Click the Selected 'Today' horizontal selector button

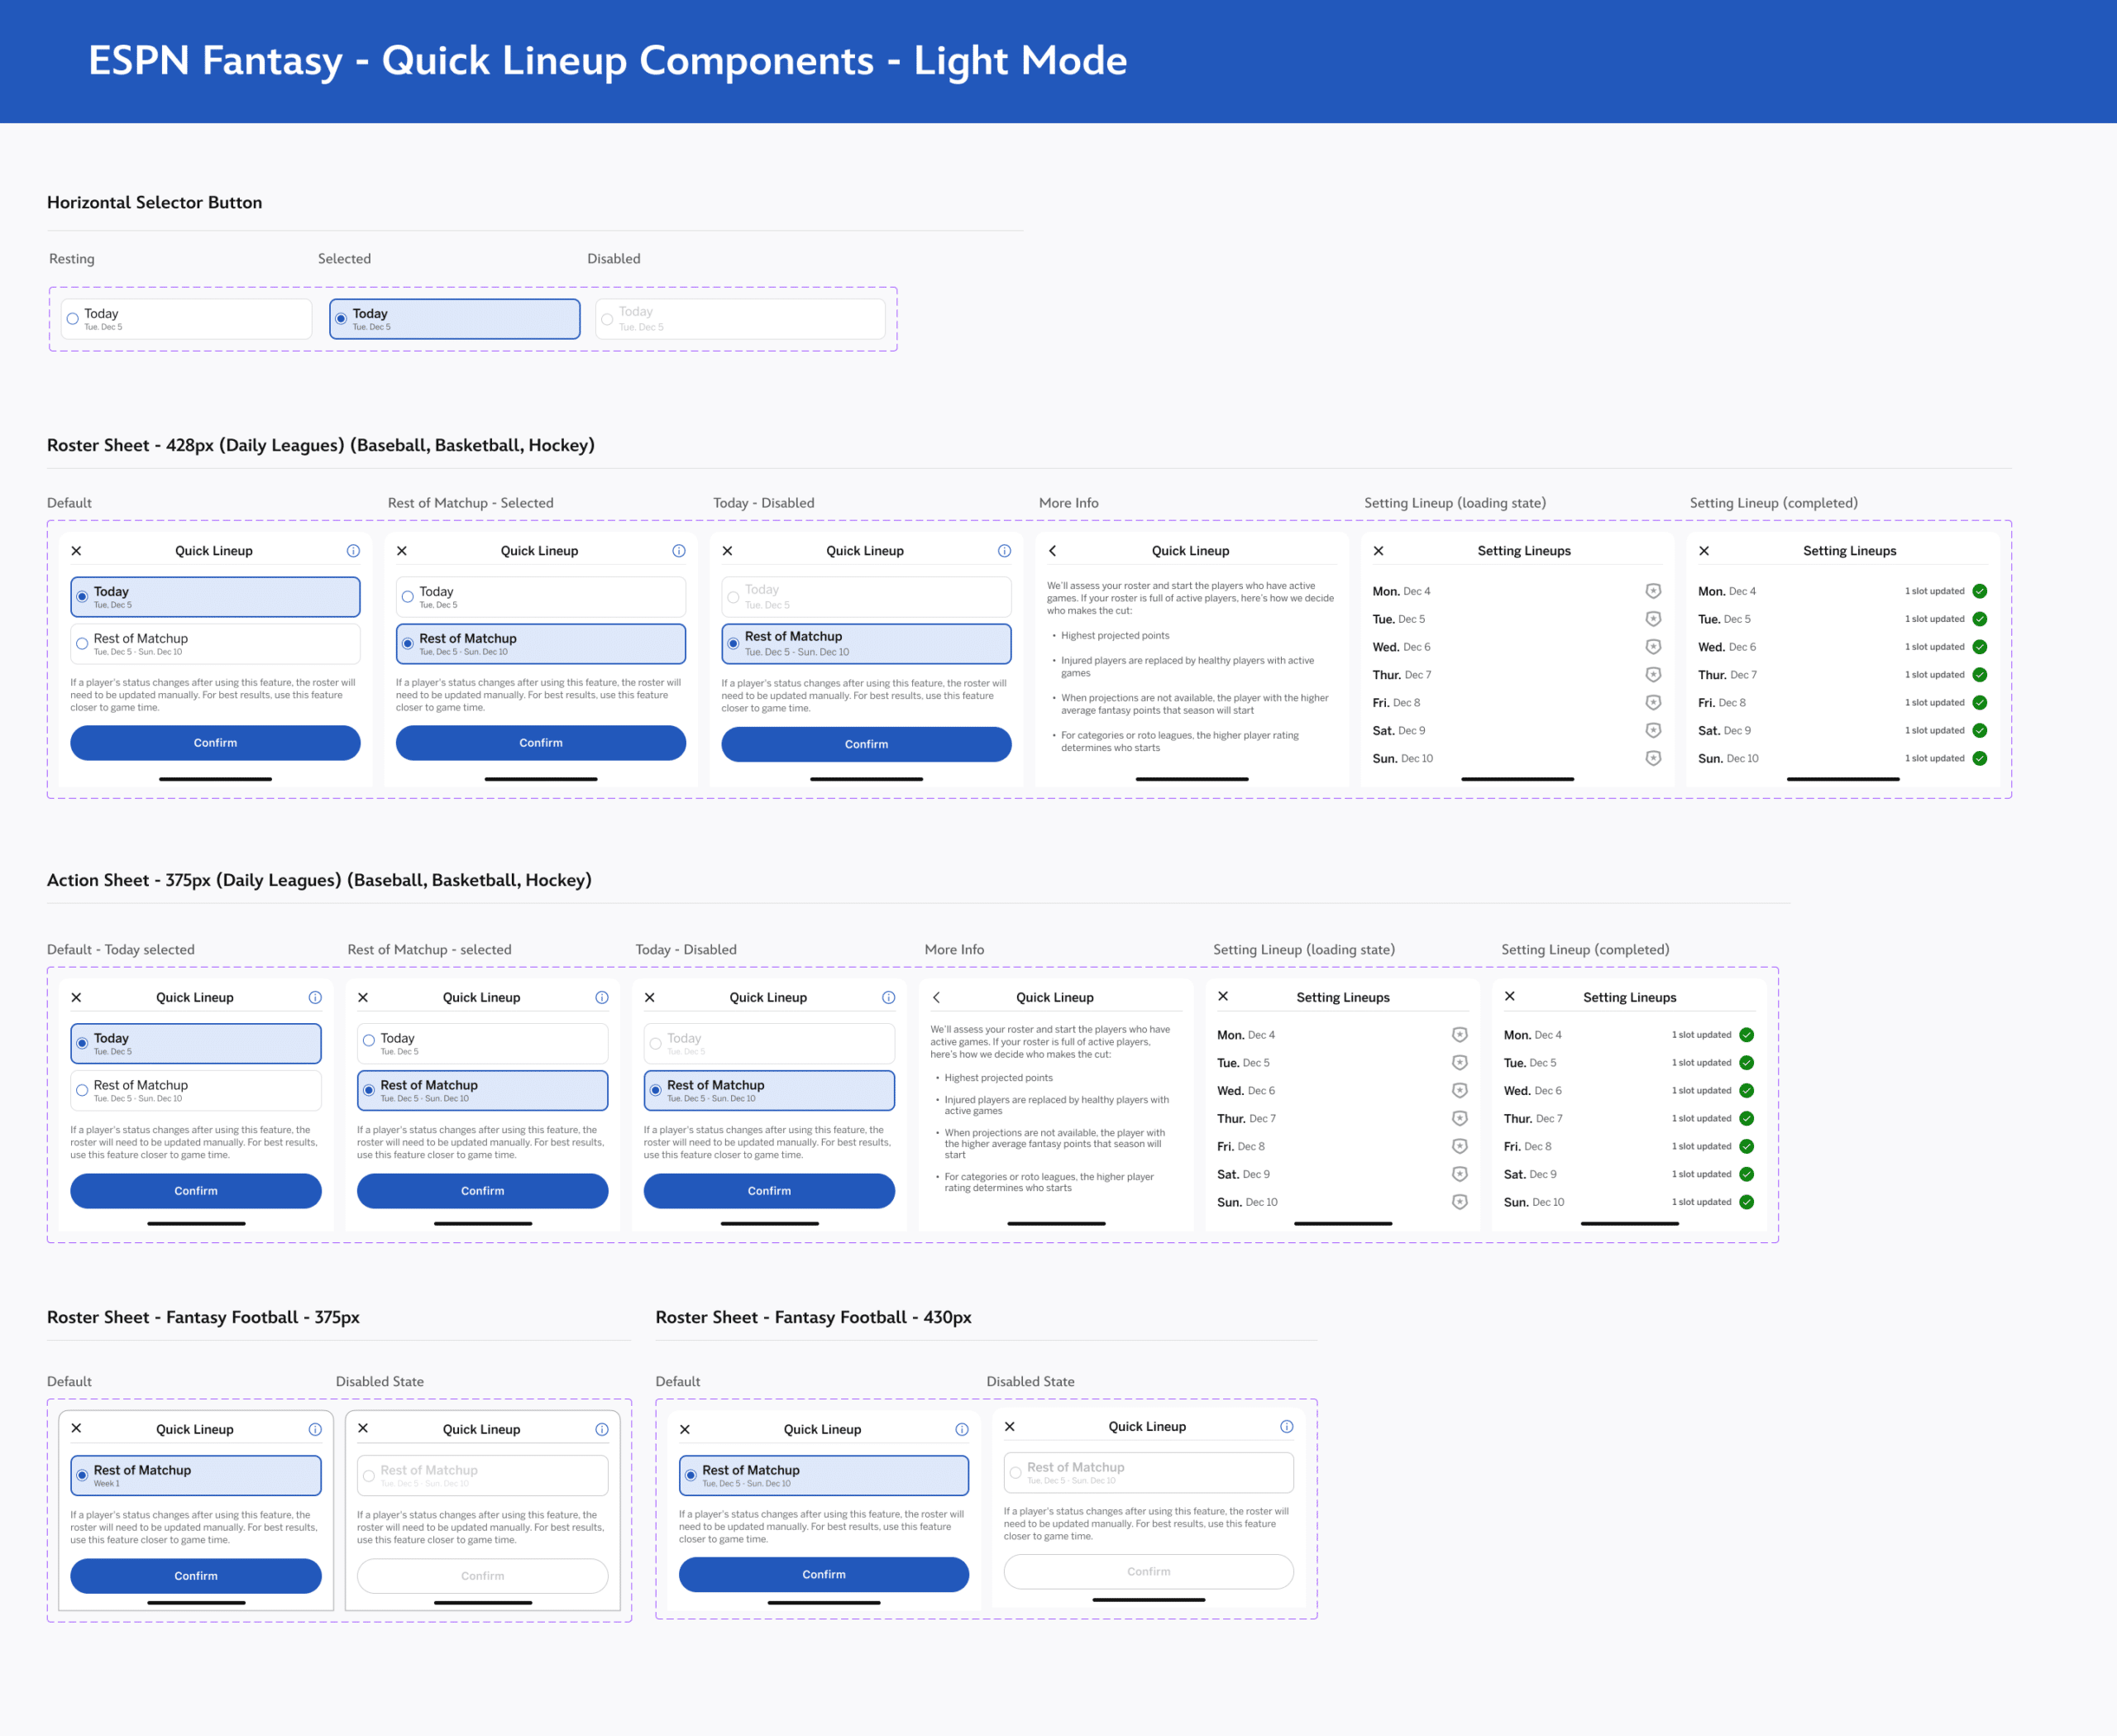(455, 319)
